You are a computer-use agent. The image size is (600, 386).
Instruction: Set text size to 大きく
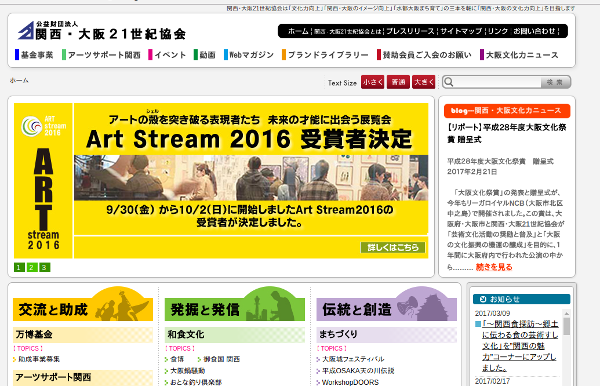pos(424,82)
